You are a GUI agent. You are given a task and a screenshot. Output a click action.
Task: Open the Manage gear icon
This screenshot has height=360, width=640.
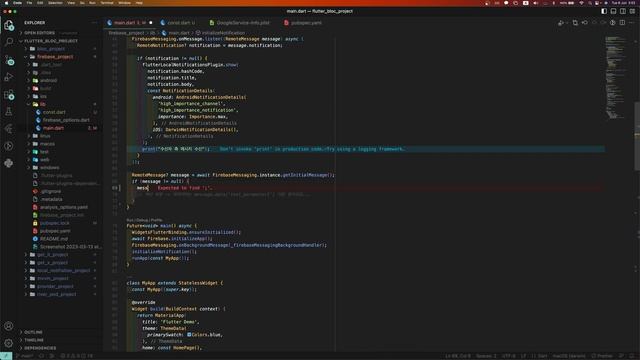(9, 343)
